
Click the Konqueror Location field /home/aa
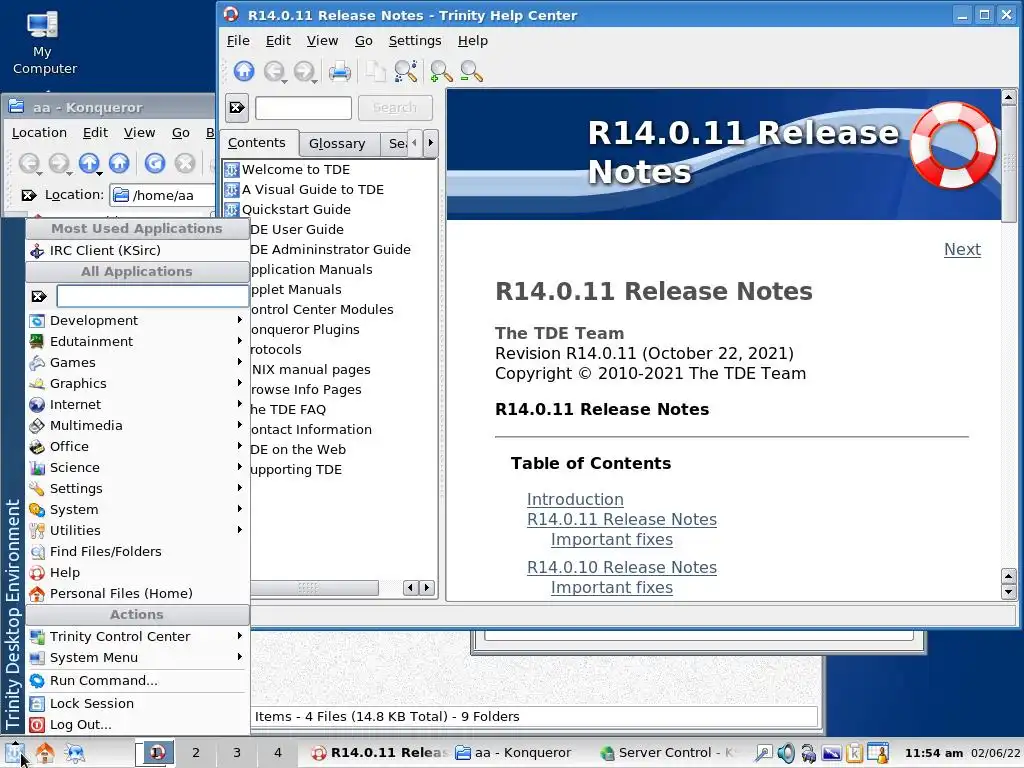[x=163, y=195]
